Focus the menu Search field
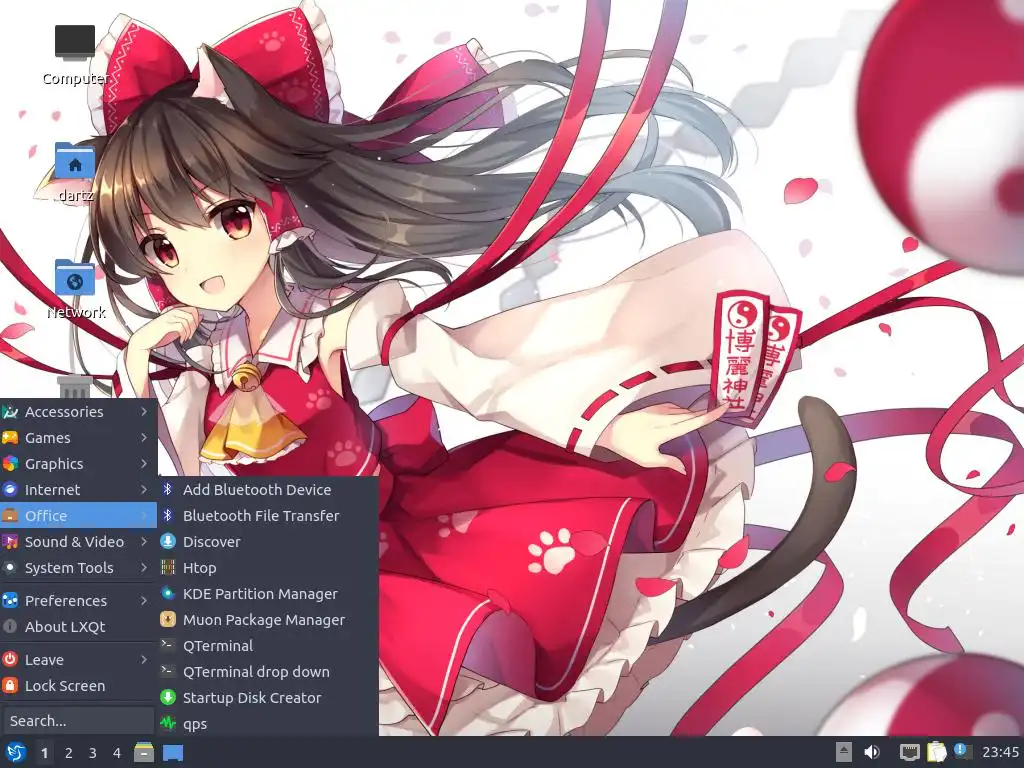This screenshot has height=768, width=1024. 78,721
